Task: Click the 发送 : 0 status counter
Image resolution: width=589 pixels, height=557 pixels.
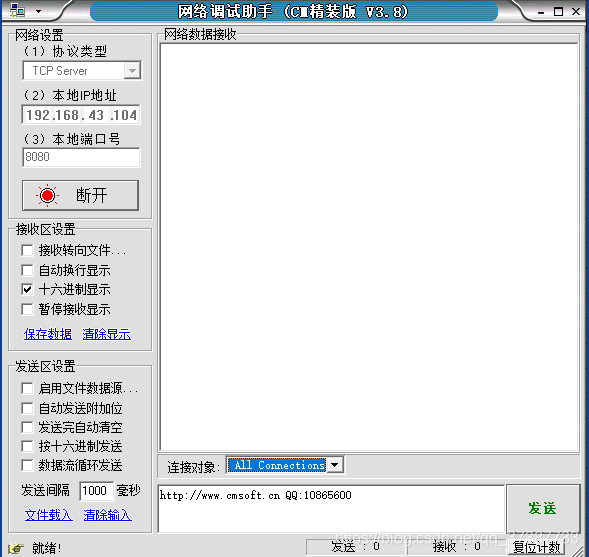Action: (x=355, y=546)
